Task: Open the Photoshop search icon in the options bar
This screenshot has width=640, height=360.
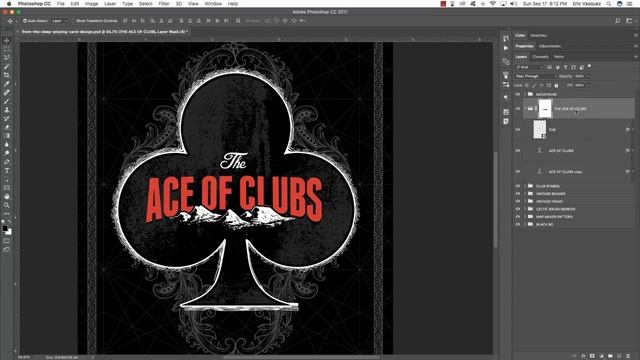Action: click(618, 21)
